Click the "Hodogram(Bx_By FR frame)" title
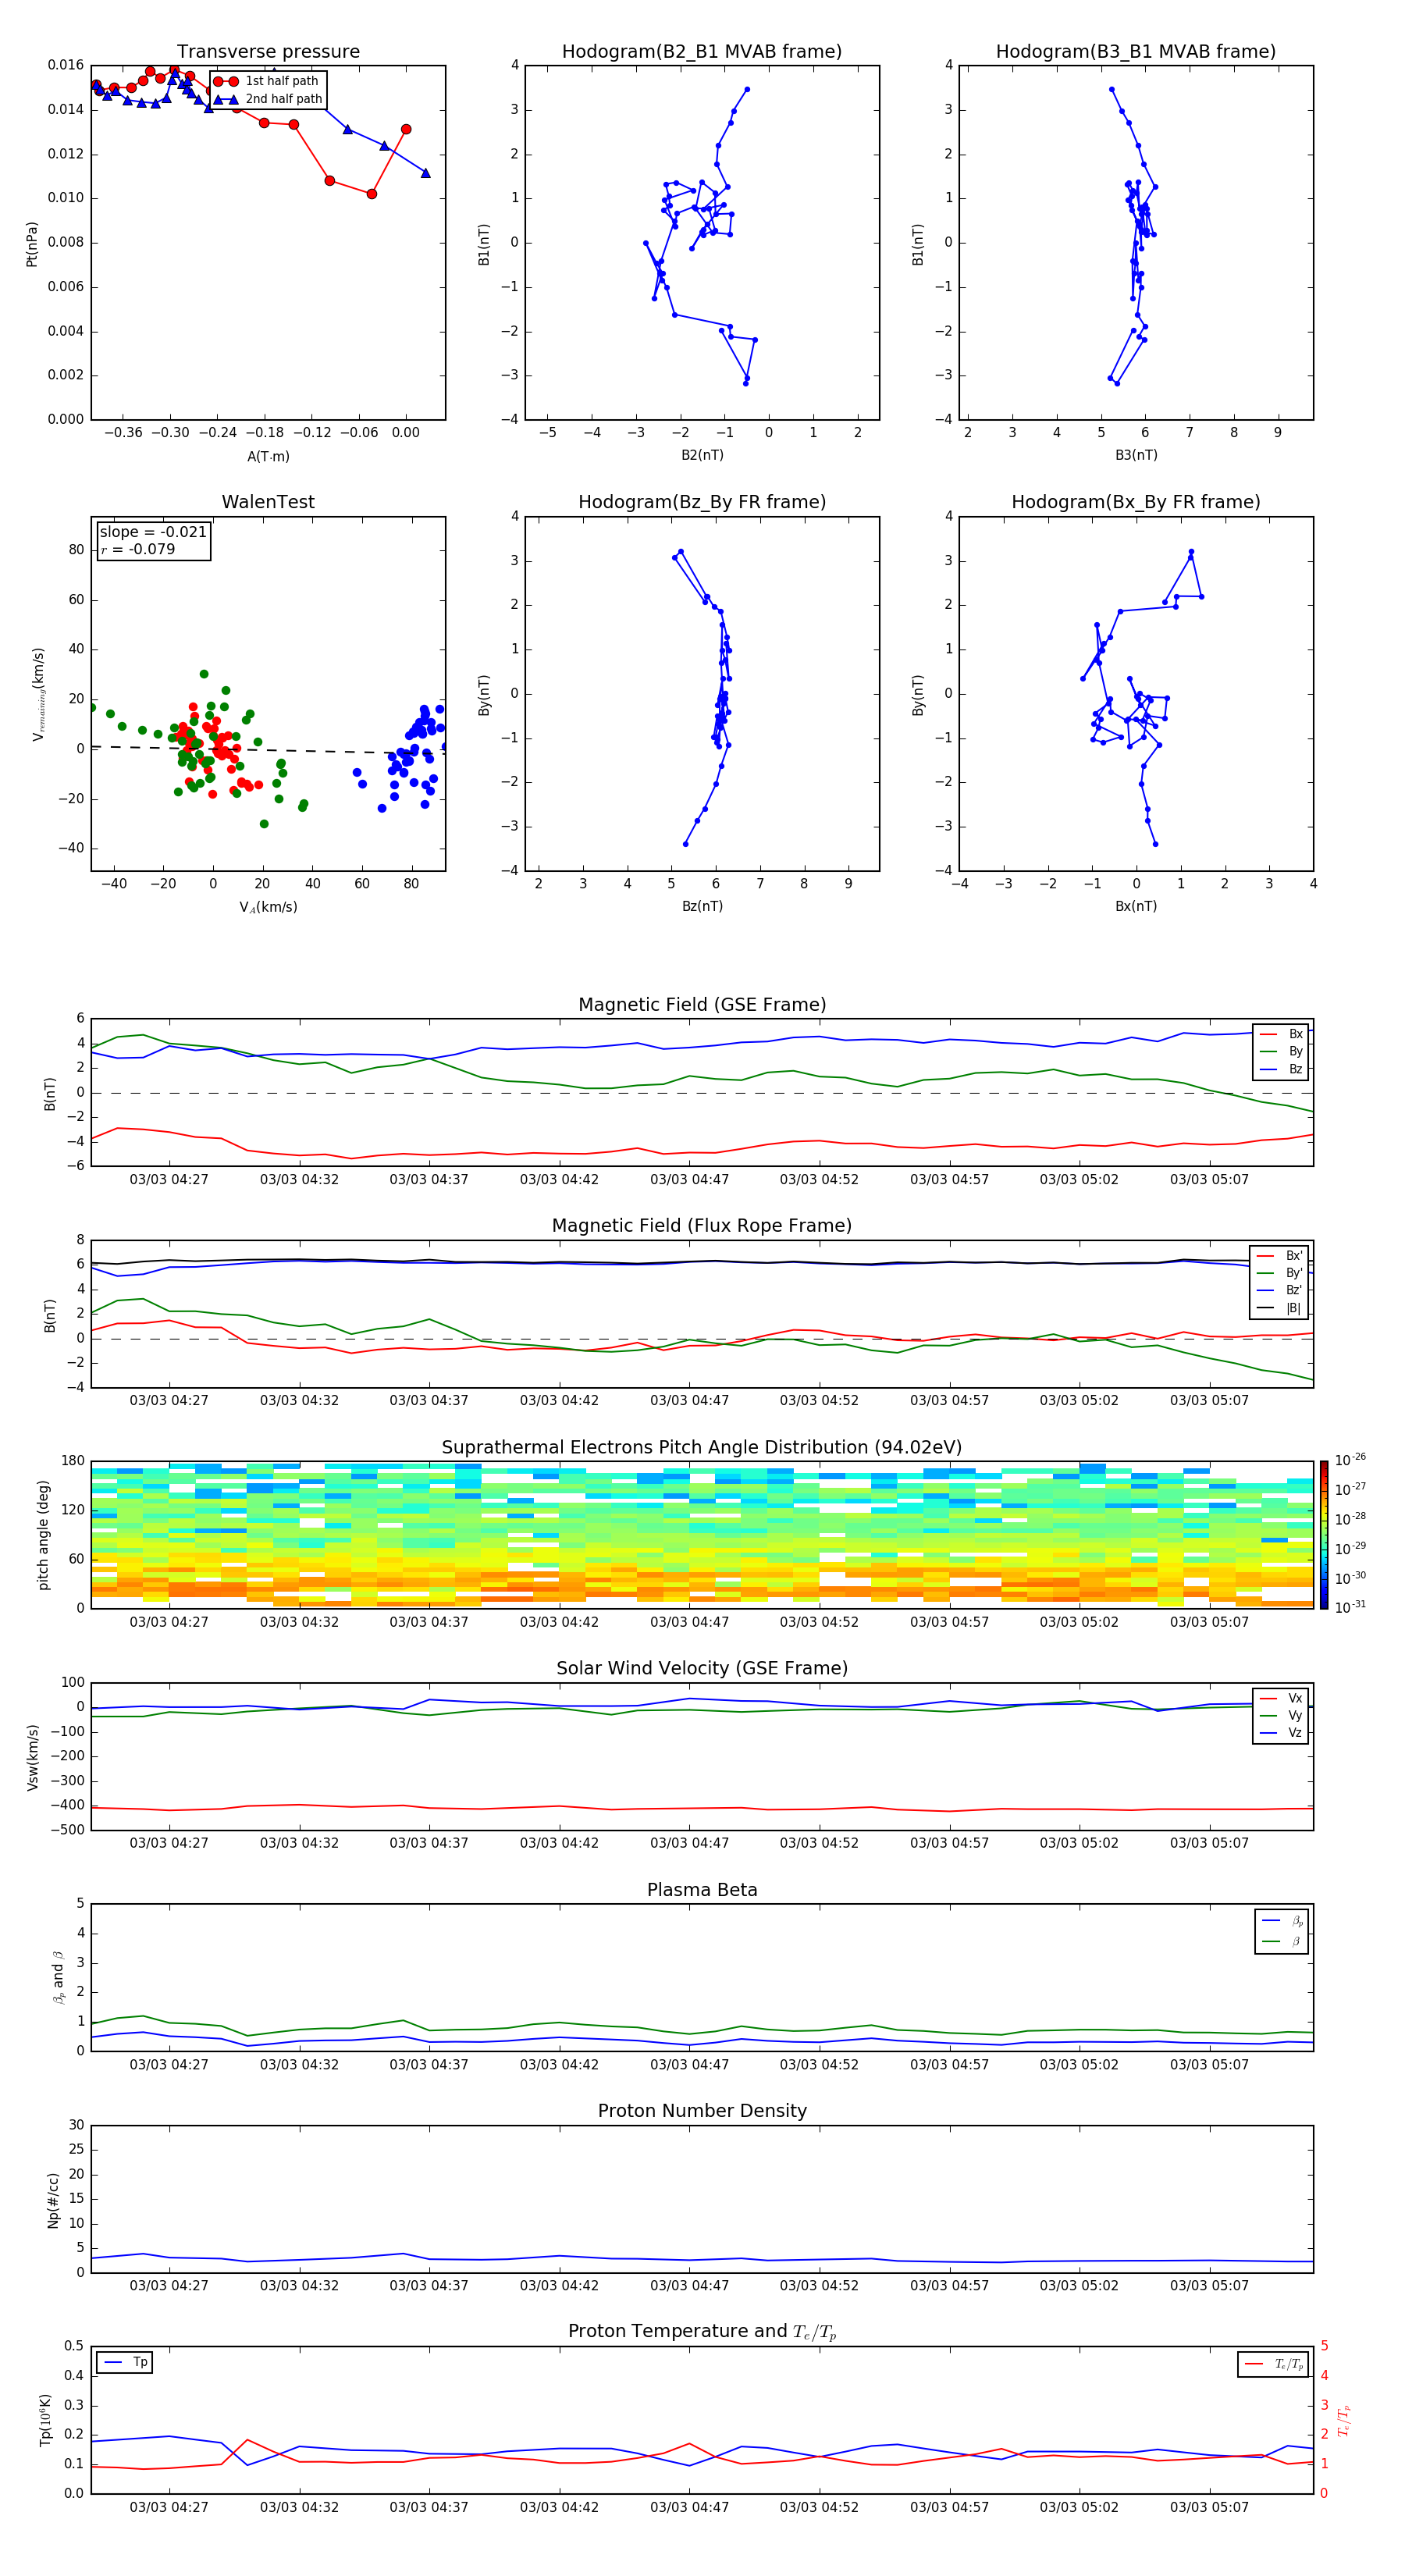This screenshot has height=2576, width=1405. pyautogui.click(x=1136, y=502)
